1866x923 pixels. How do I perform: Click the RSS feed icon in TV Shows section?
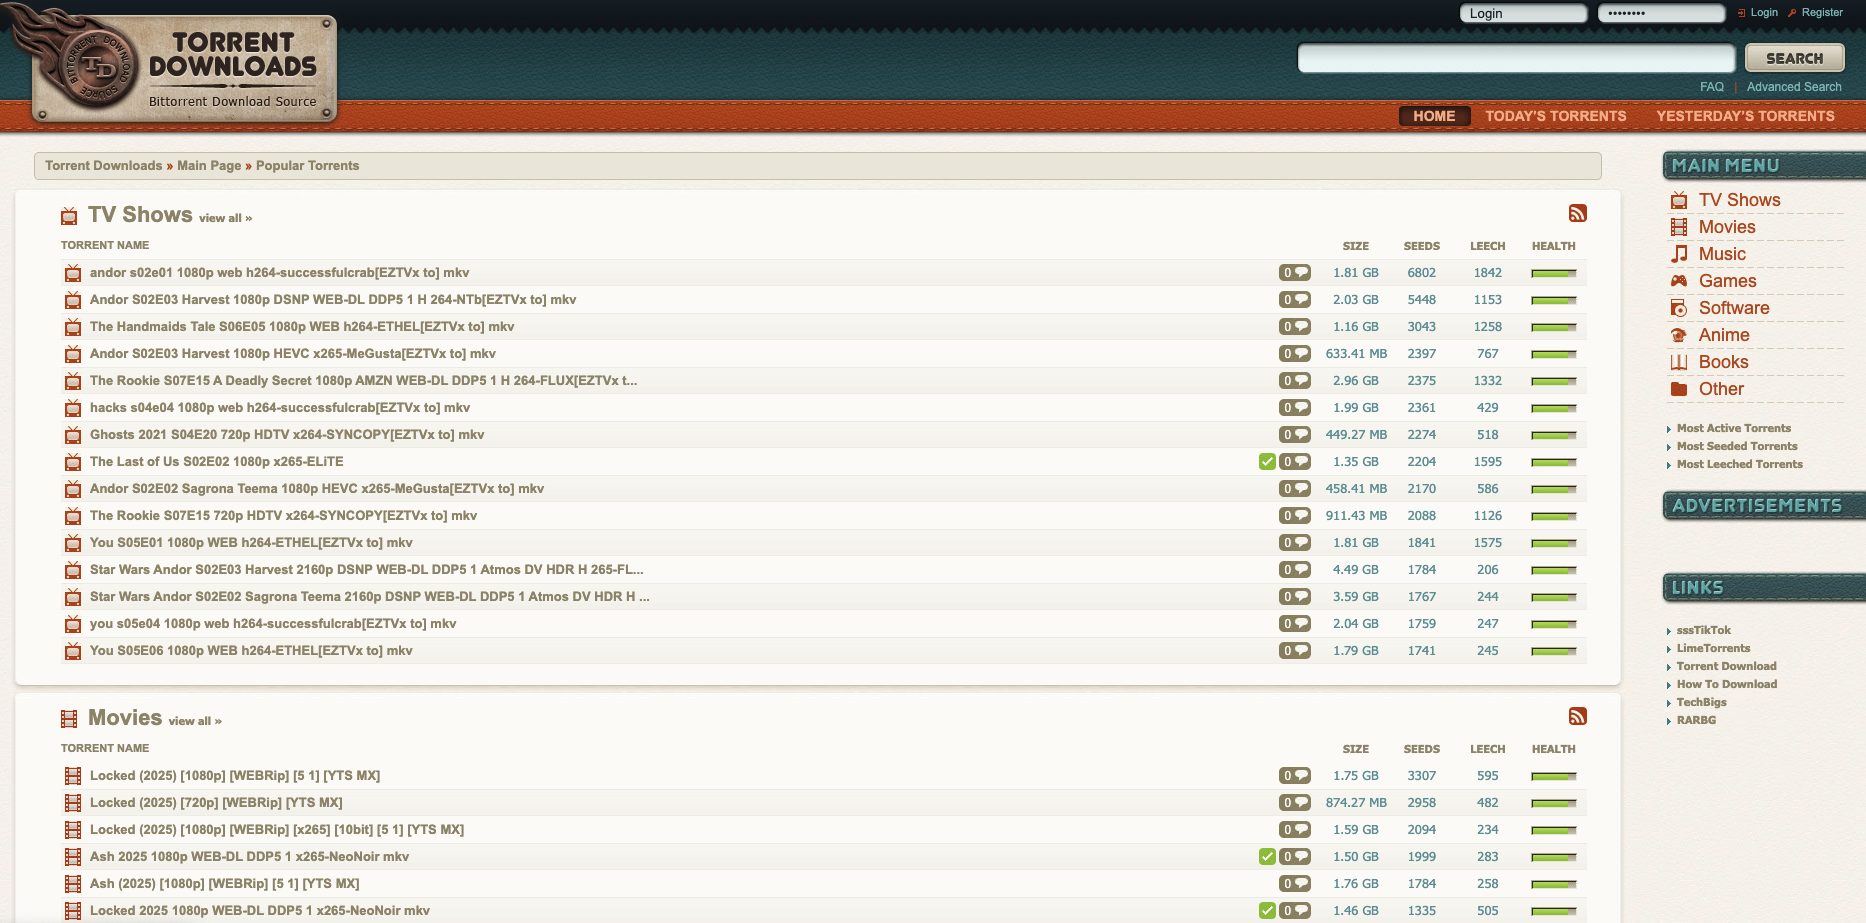tap(1579, 213)
